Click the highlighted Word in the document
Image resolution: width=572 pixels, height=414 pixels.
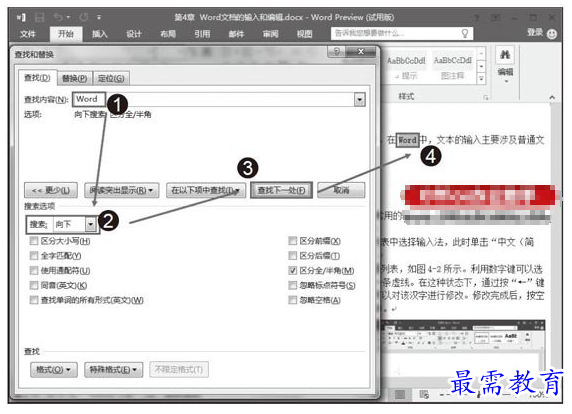coord(407,140)
